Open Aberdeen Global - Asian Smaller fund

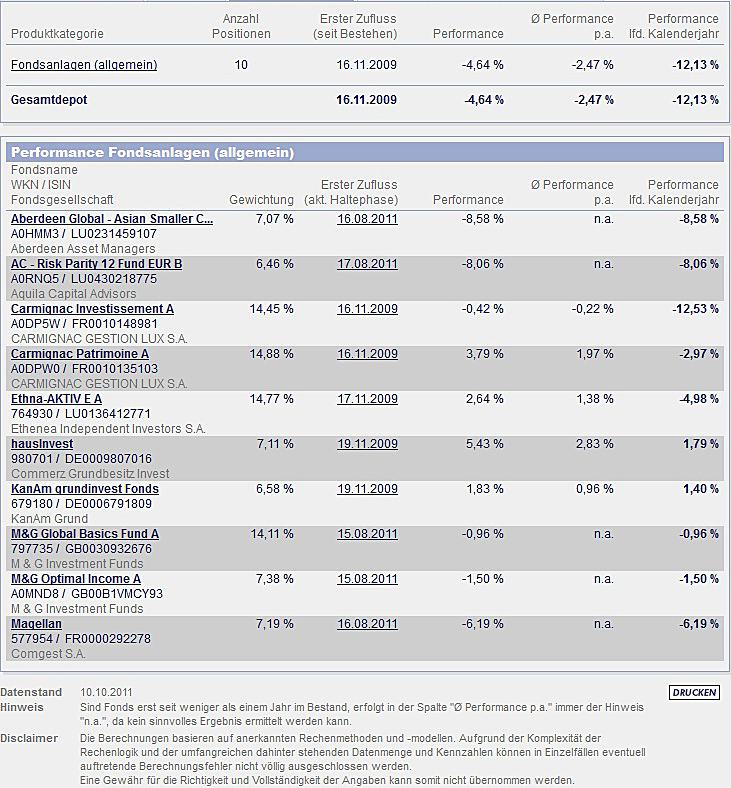(112, 219)
